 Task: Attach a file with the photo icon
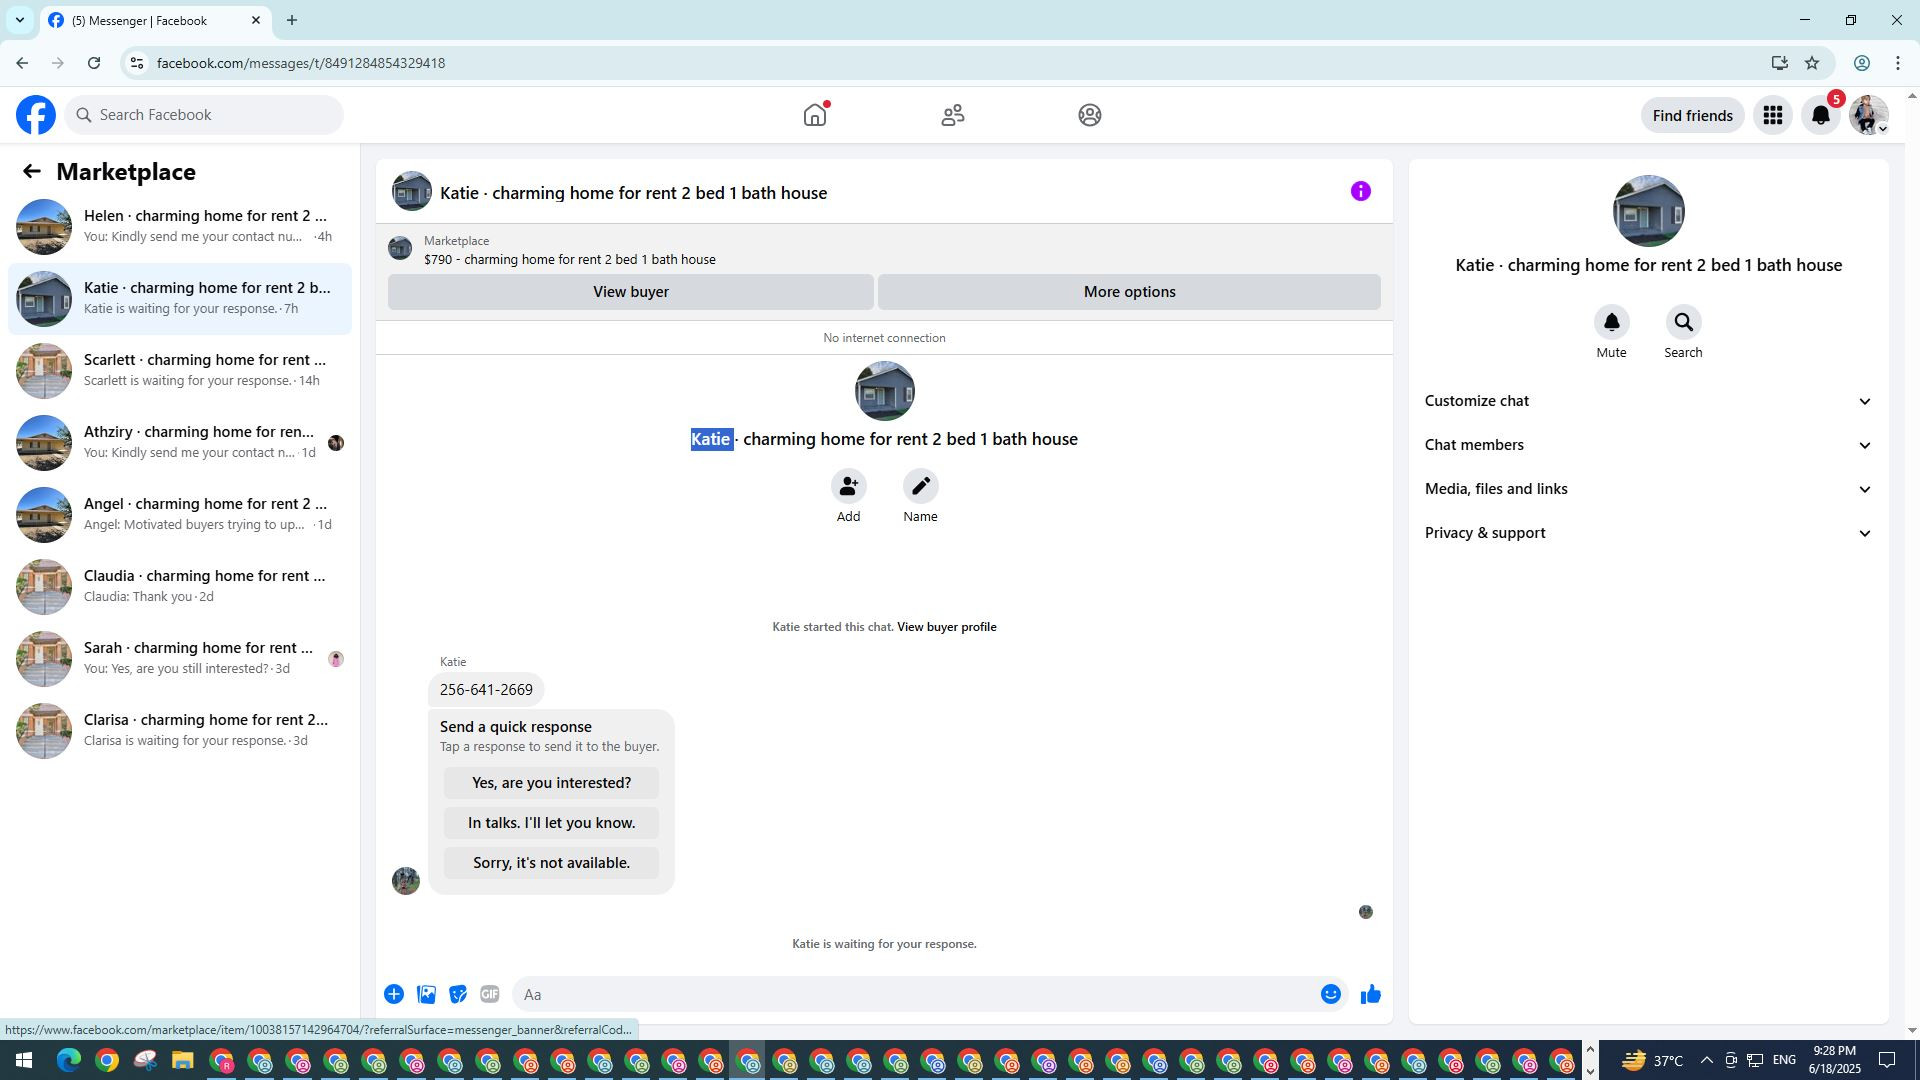pyautogui.click(x=426, y=994)
